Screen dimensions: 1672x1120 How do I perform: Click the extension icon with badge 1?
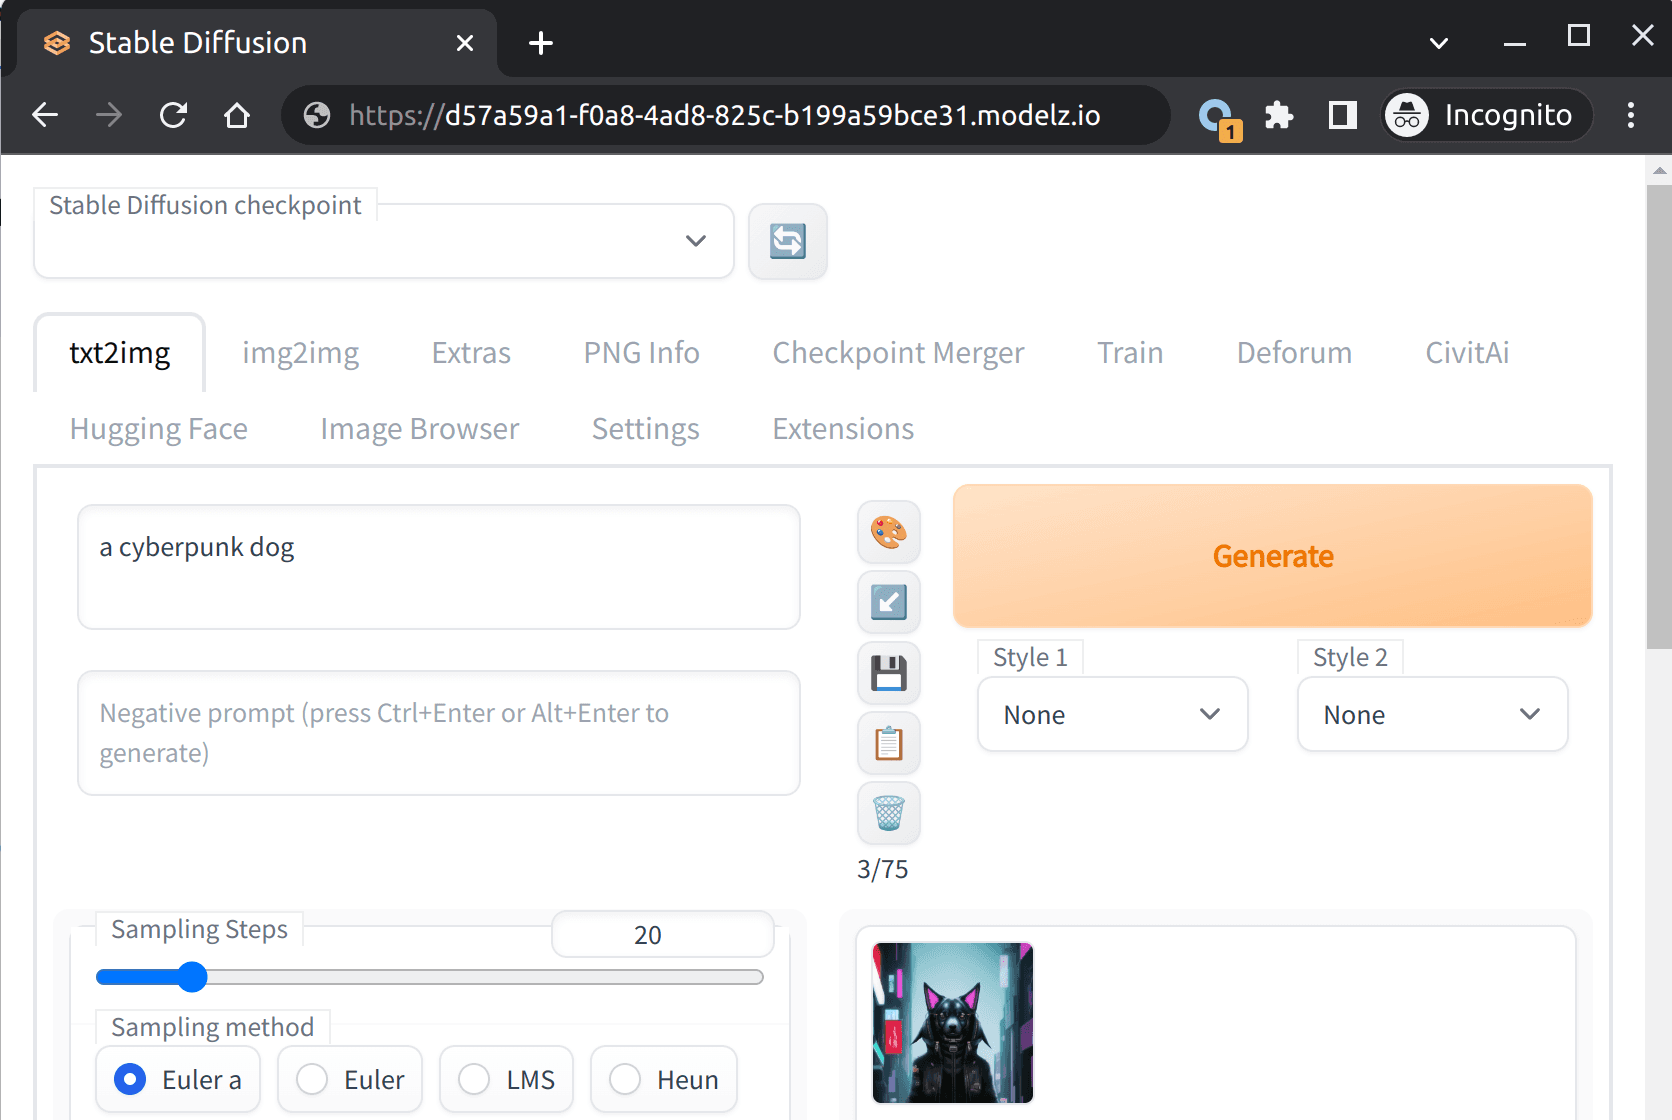[1219, 118]
